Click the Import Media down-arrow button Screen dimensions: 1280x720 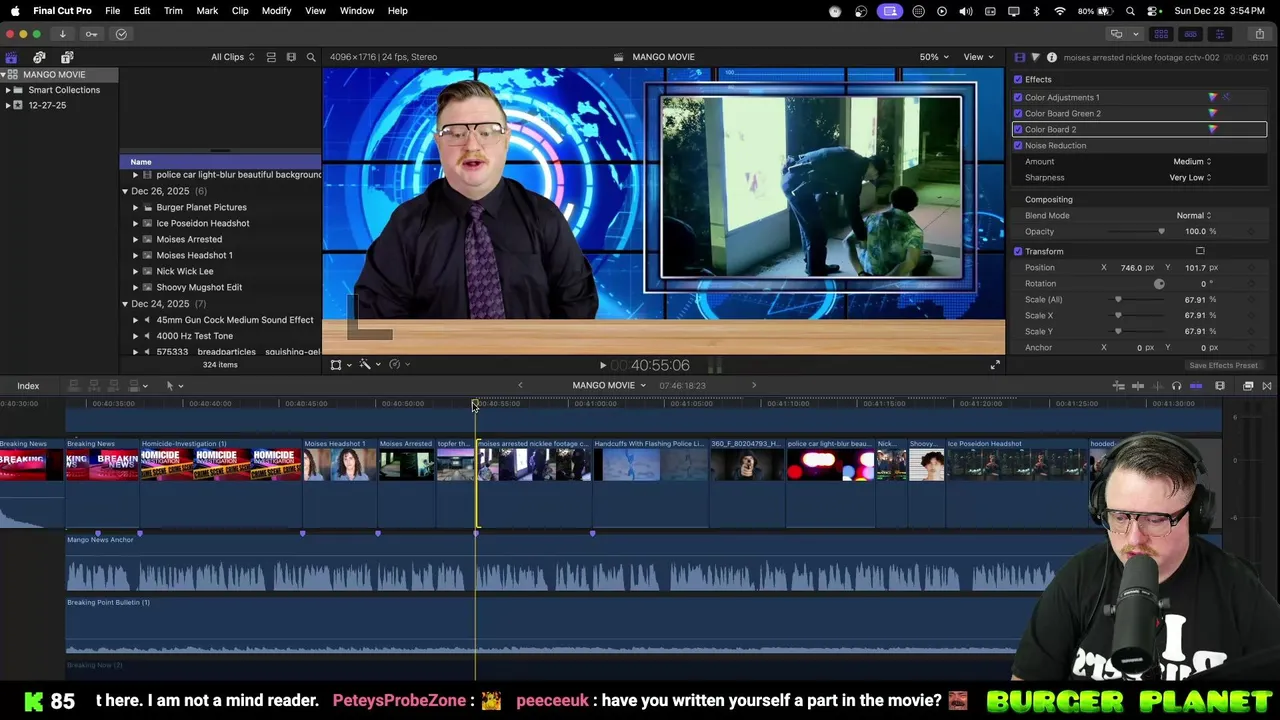pyautogui.click(x=62, y=34)
